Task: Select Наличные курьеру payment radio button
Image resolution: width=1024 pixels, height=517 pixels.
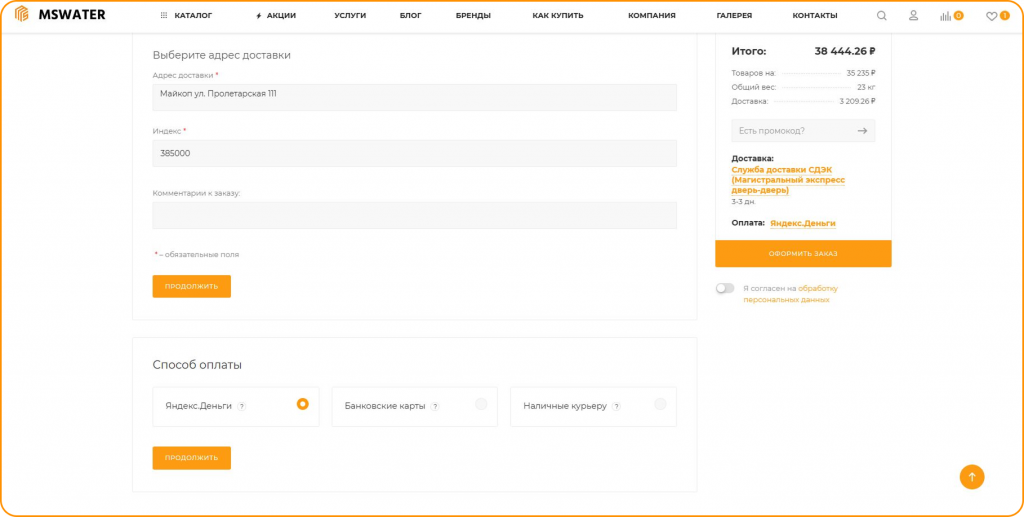Action: (660, 404)
